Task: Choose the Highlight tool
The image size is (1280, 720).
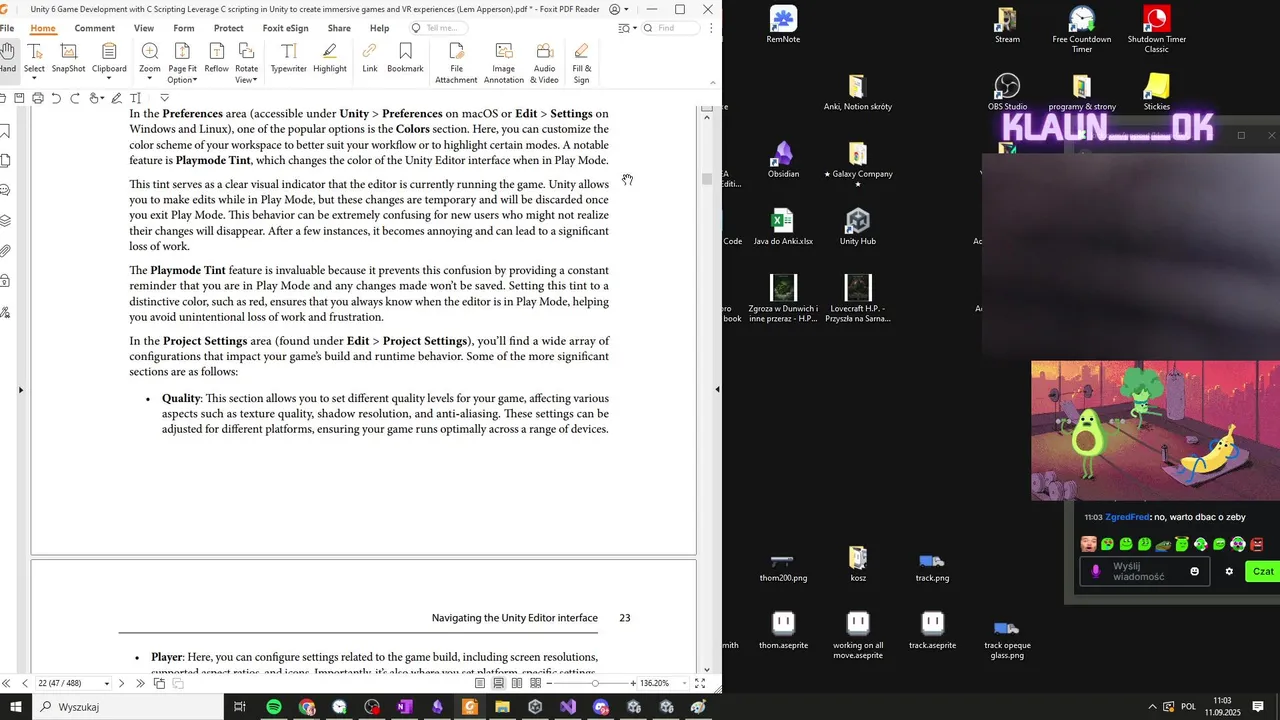Action: 330,58
